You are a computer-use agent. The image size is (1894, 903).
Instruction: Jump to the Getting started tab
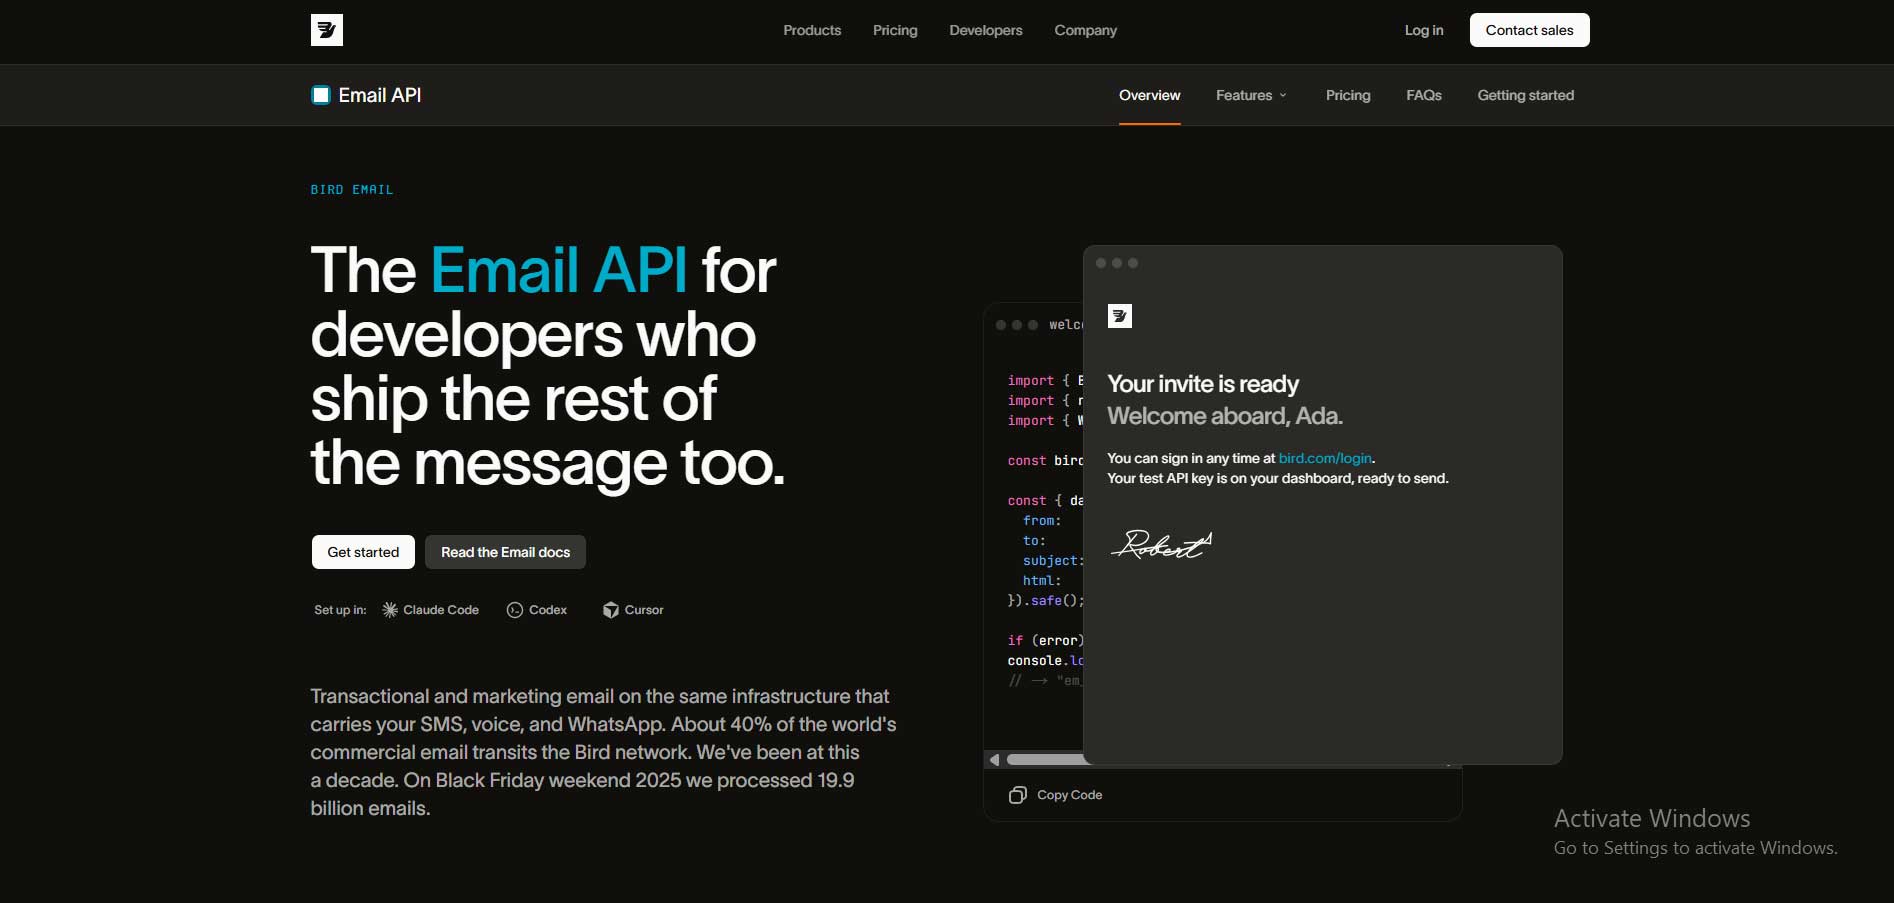coord(1526,95)
